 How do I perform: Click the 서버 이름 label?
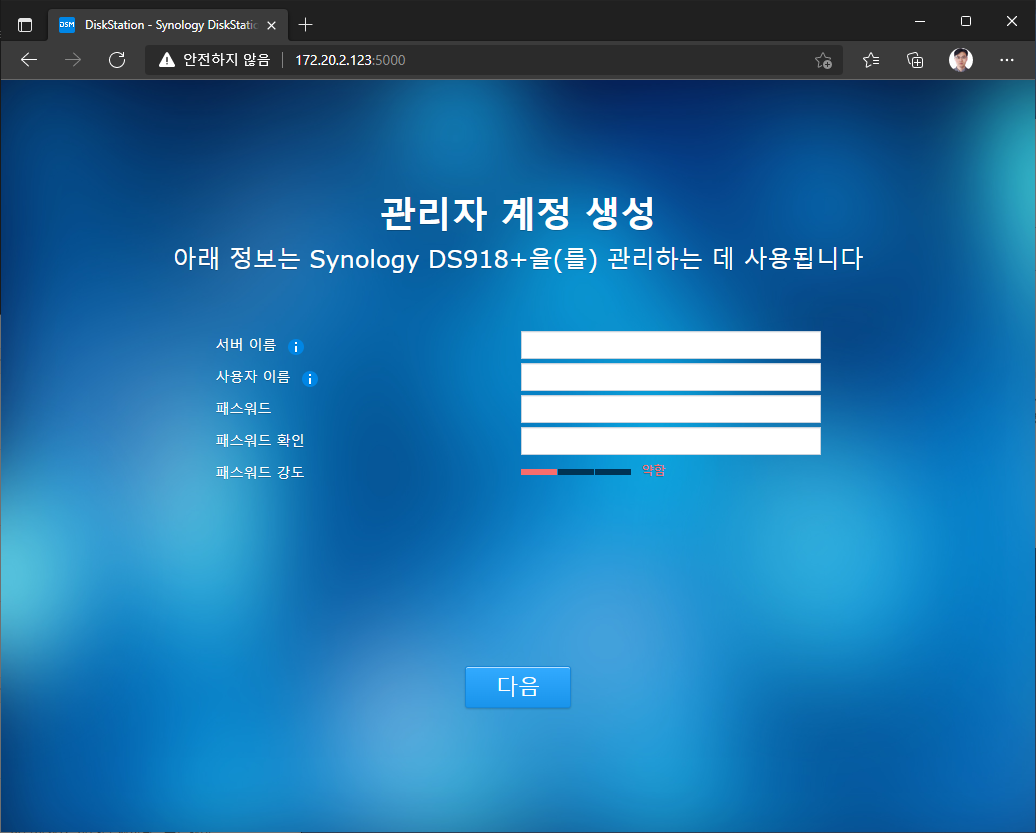(246, 345)
